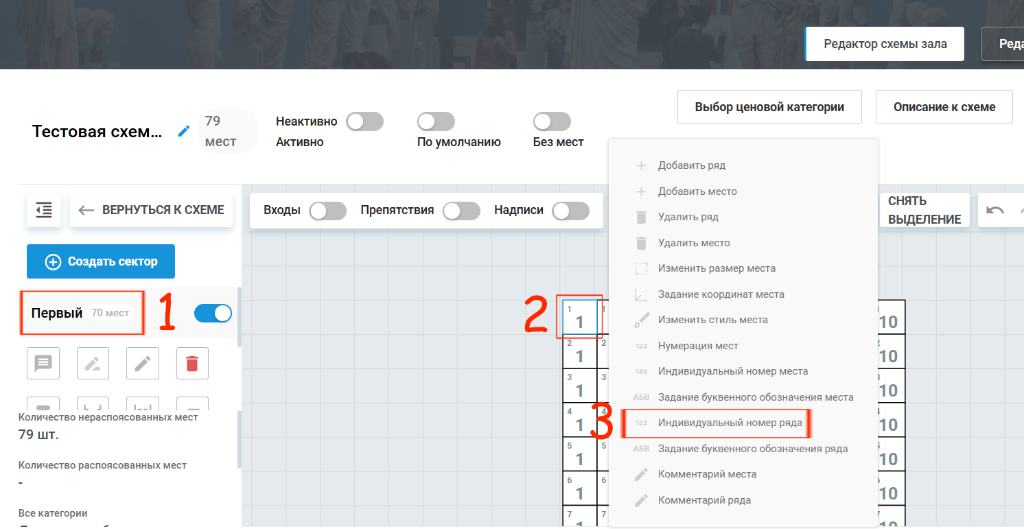Toggle the Первый sector blue switch

click(x=213, y=313)
